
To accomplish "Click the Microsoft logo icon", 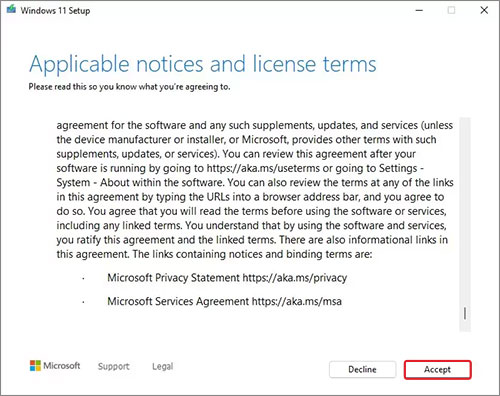I will tap(35, 366).
